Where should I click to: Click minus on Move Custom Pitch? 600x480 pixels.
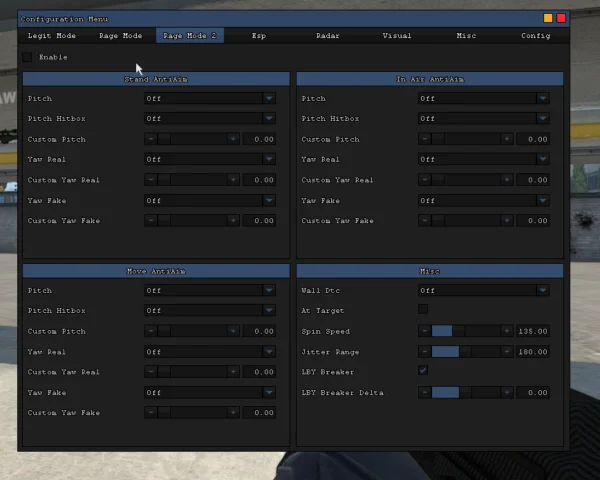[151, 331]
